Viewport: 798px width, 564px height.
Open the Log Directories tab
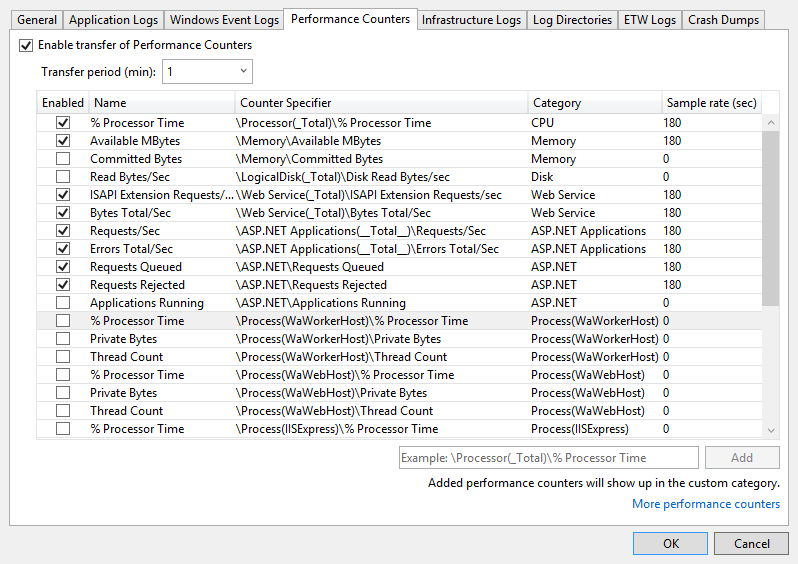(x=572, y=20)
